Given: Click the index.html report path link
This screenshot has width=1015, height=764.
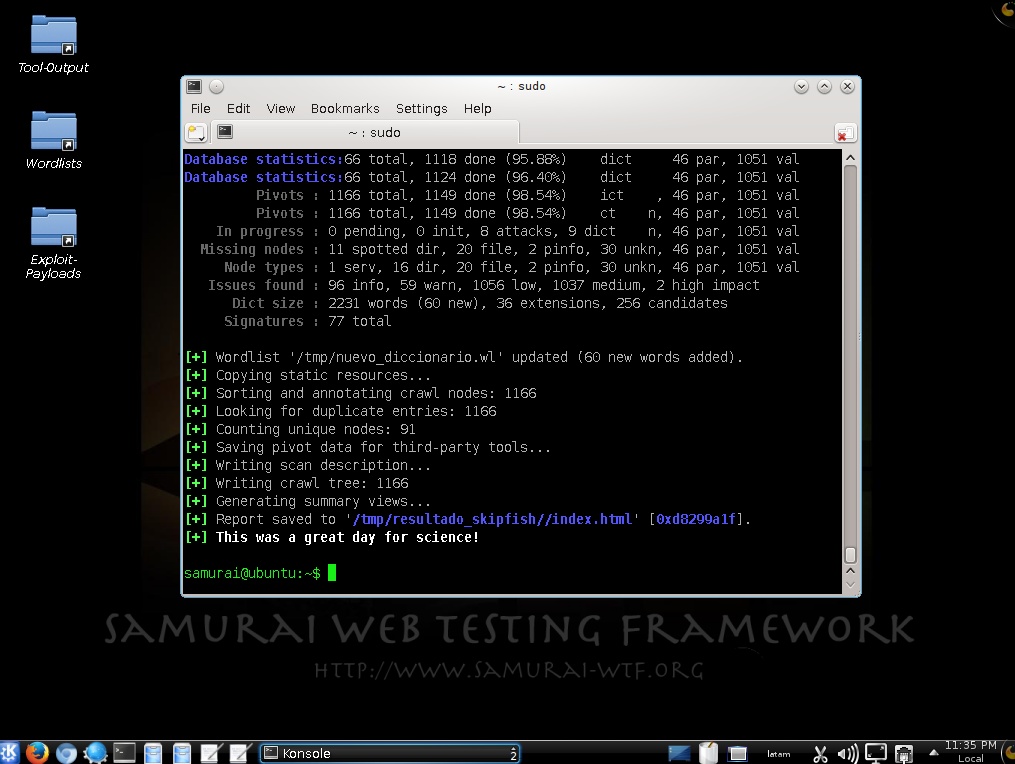Looking at the screenshot, I should click(492, 519).
